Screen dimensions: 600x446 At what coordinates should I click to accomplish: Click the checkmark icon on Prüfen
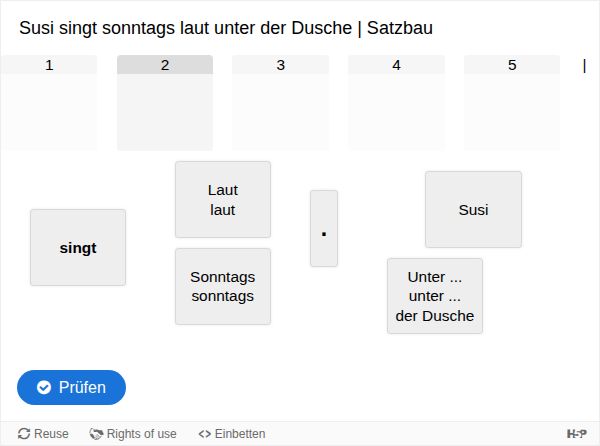44,387
